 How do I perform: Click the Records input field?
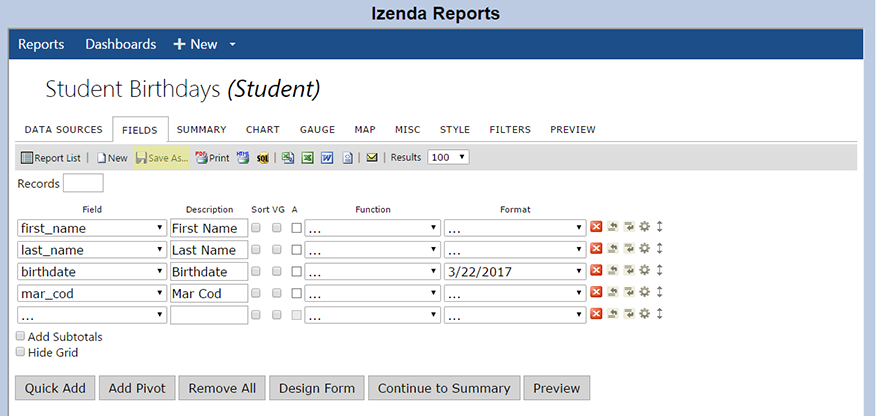83,183
